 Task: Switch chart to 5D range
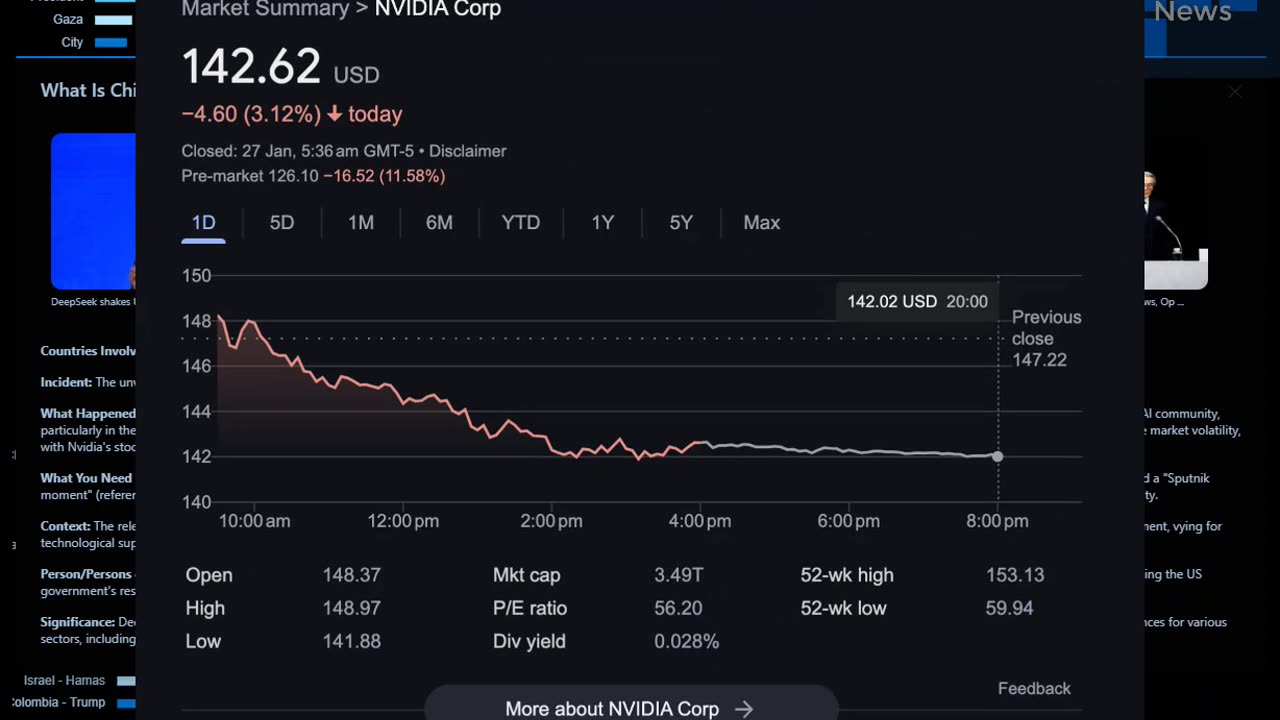click(x=282, y=223)
